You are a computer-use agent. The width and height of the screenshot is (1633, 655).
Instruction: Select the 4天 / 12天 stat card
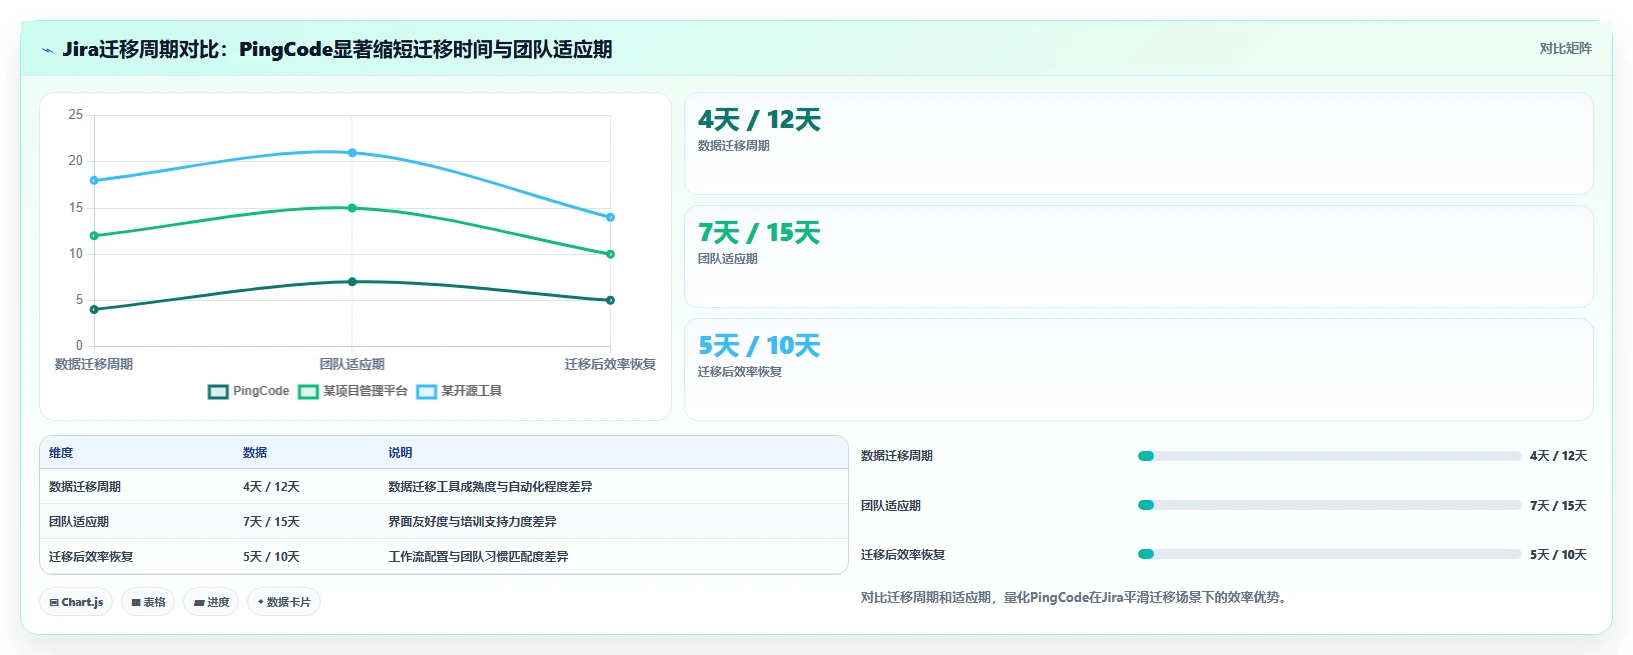1138,144
